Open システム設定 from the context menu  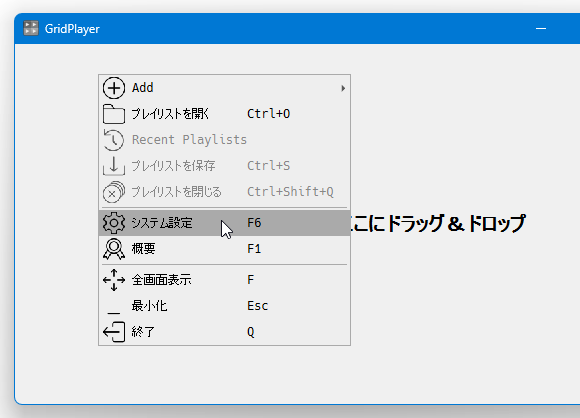[225, 223]
